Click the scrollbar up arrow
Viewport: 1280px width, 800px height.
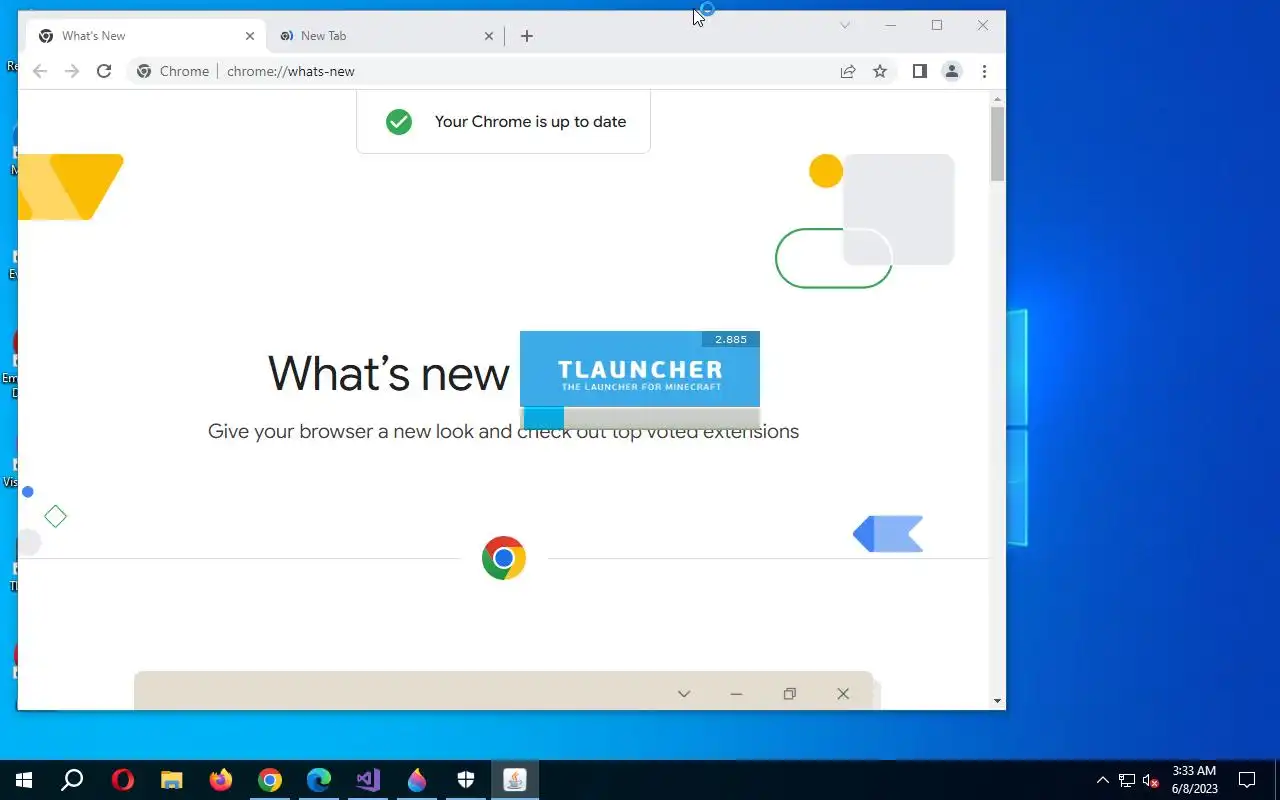[x=997, y=98]
